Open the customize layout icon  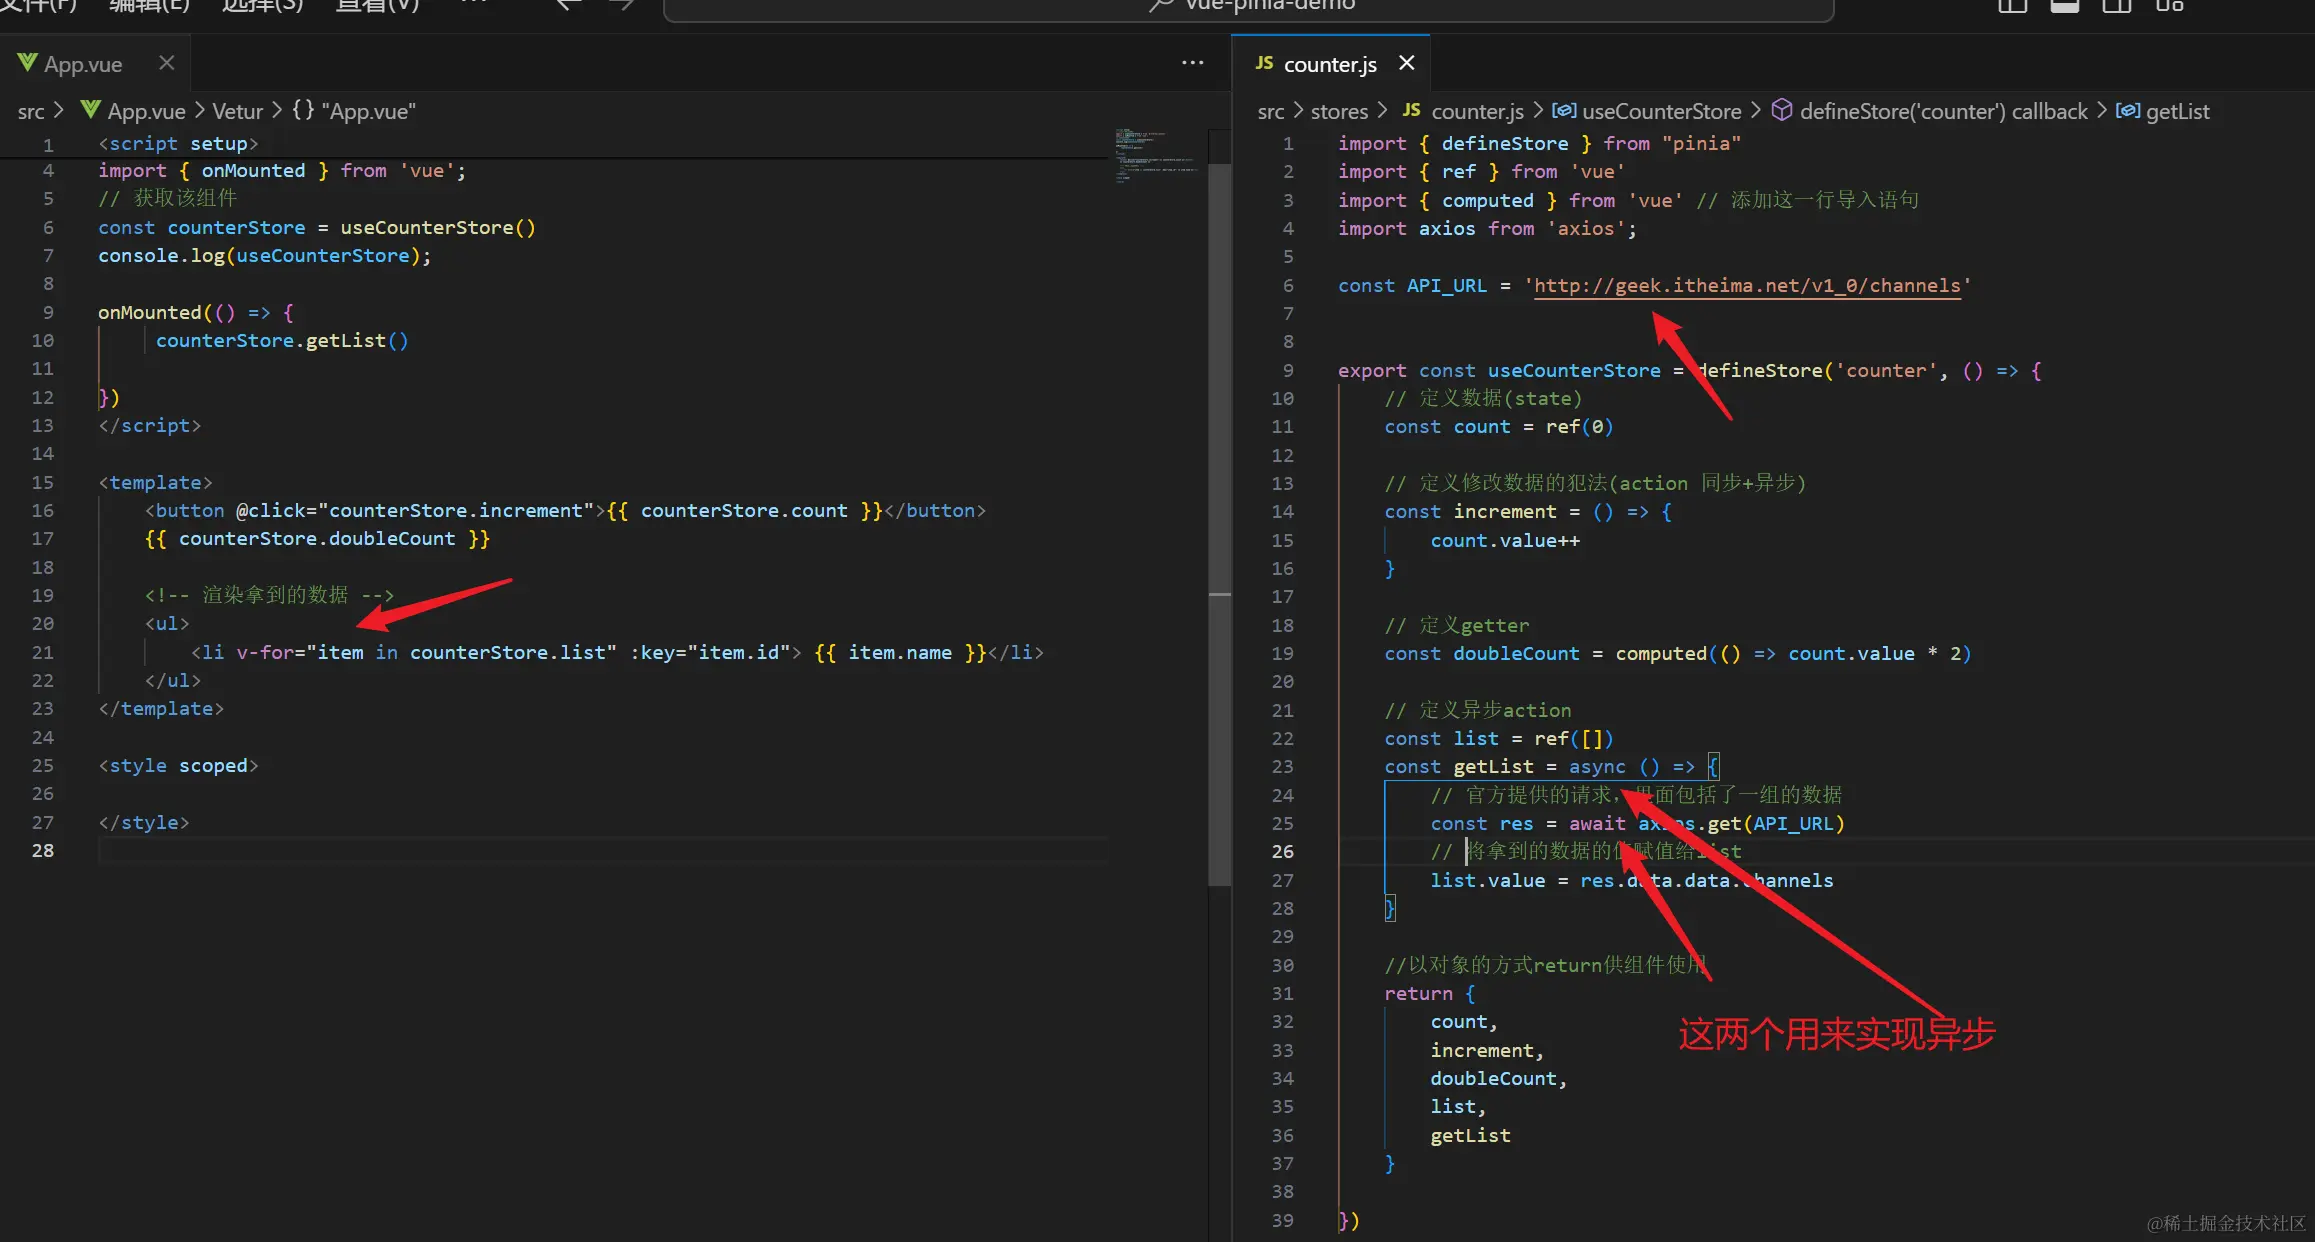2169,5
